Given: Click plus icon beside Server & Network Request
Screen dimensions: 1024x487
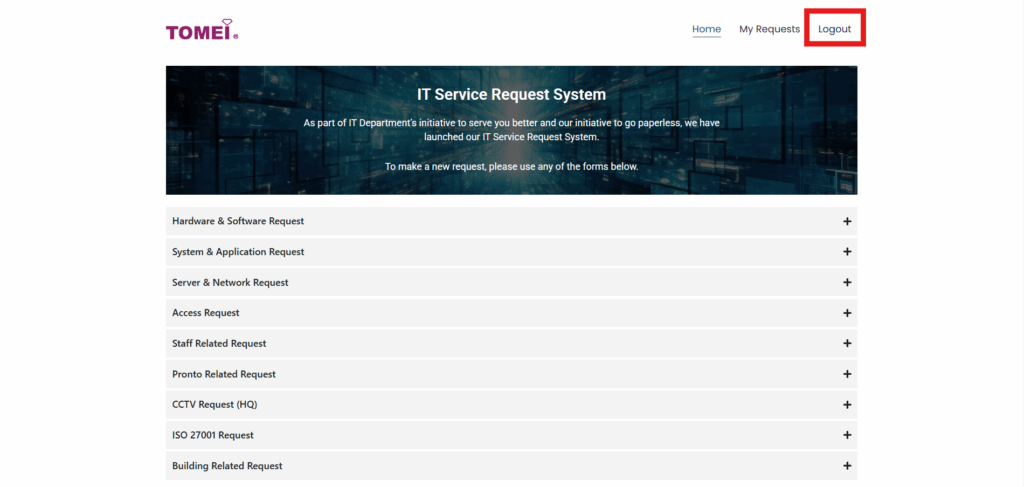Looking at the screenshot, I should coord(847,283).
